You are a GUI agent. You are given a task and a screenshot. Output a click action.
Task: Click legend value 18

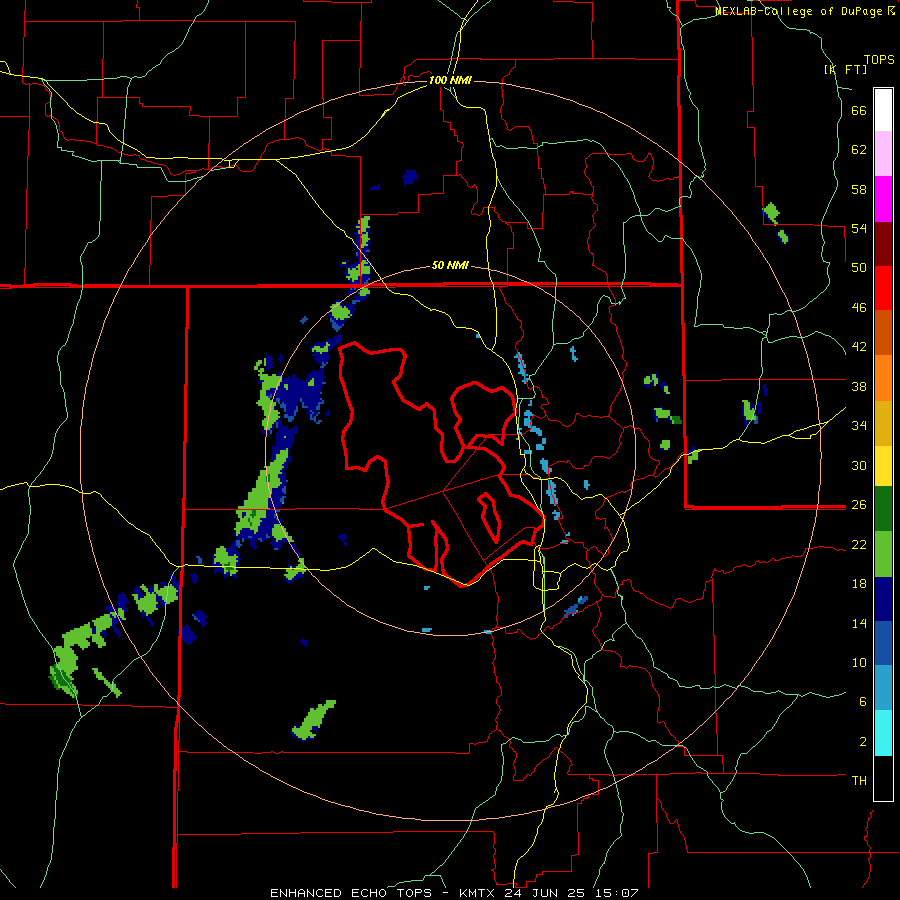[x=859, y=584]
